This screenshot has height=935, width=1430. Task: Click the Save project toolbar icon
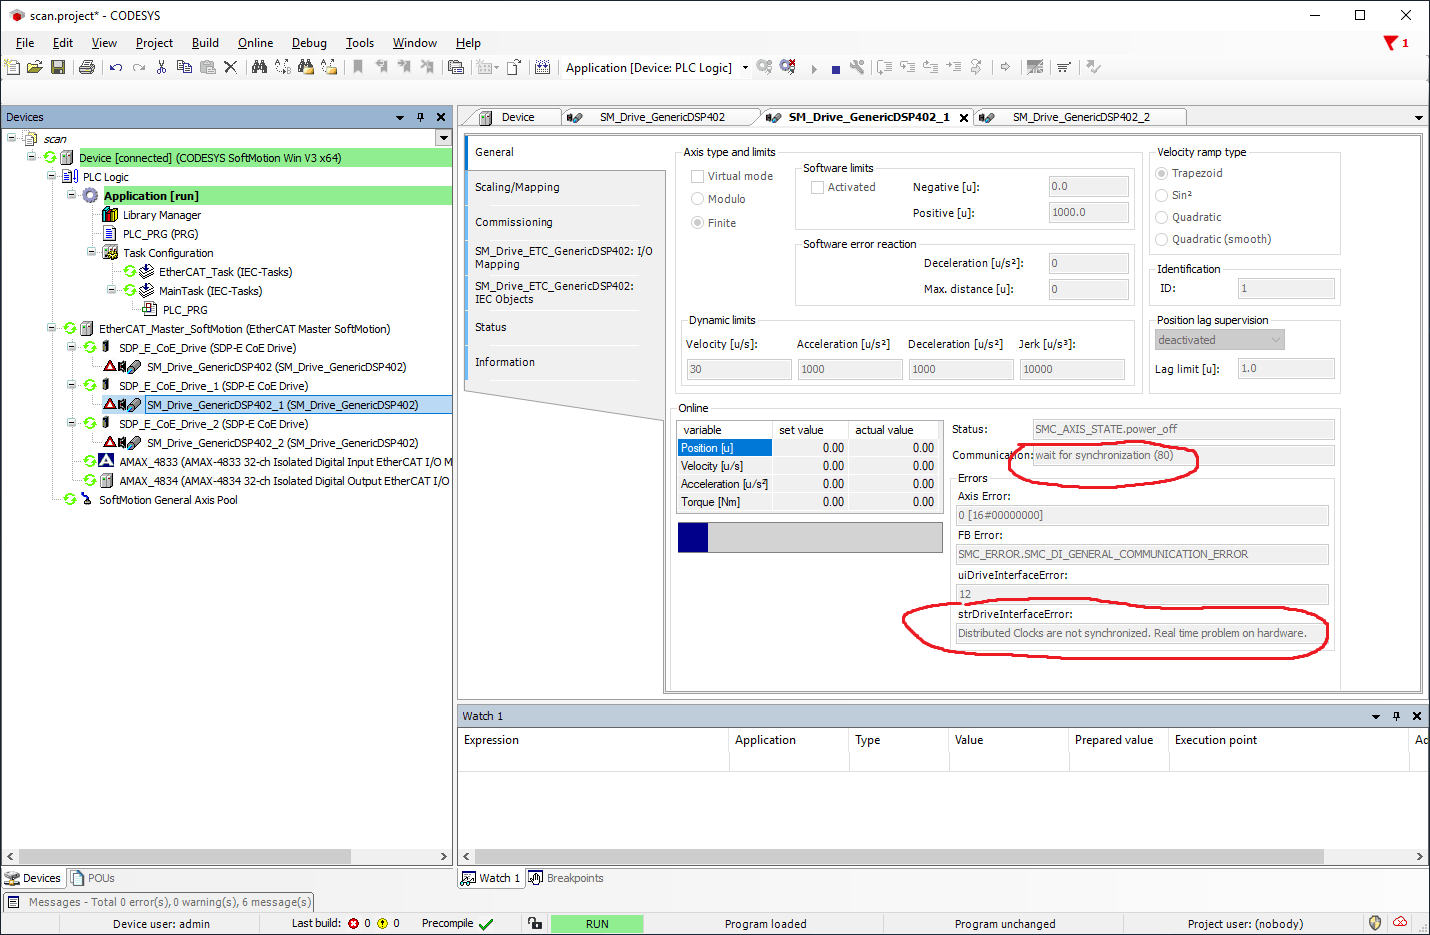coord(58,67)
